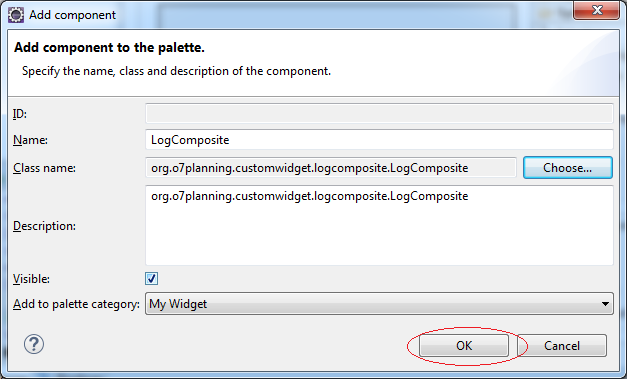Click the Description: label
Viewport: 627px width, 379px height.
pos(44,226)
